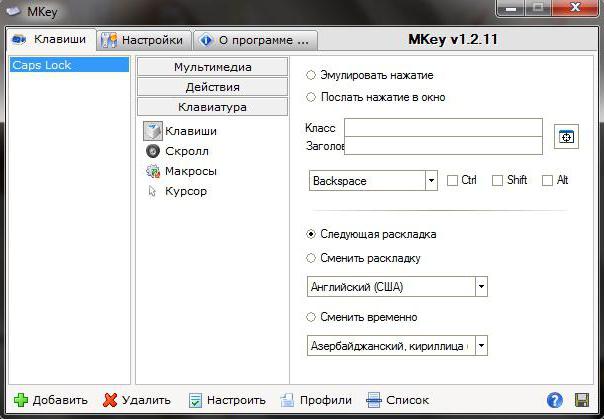Image resolution: width=604 pixels, height=419 pixels.
Task: Click the Курсор arrow icon
Action: coord(152,191)
